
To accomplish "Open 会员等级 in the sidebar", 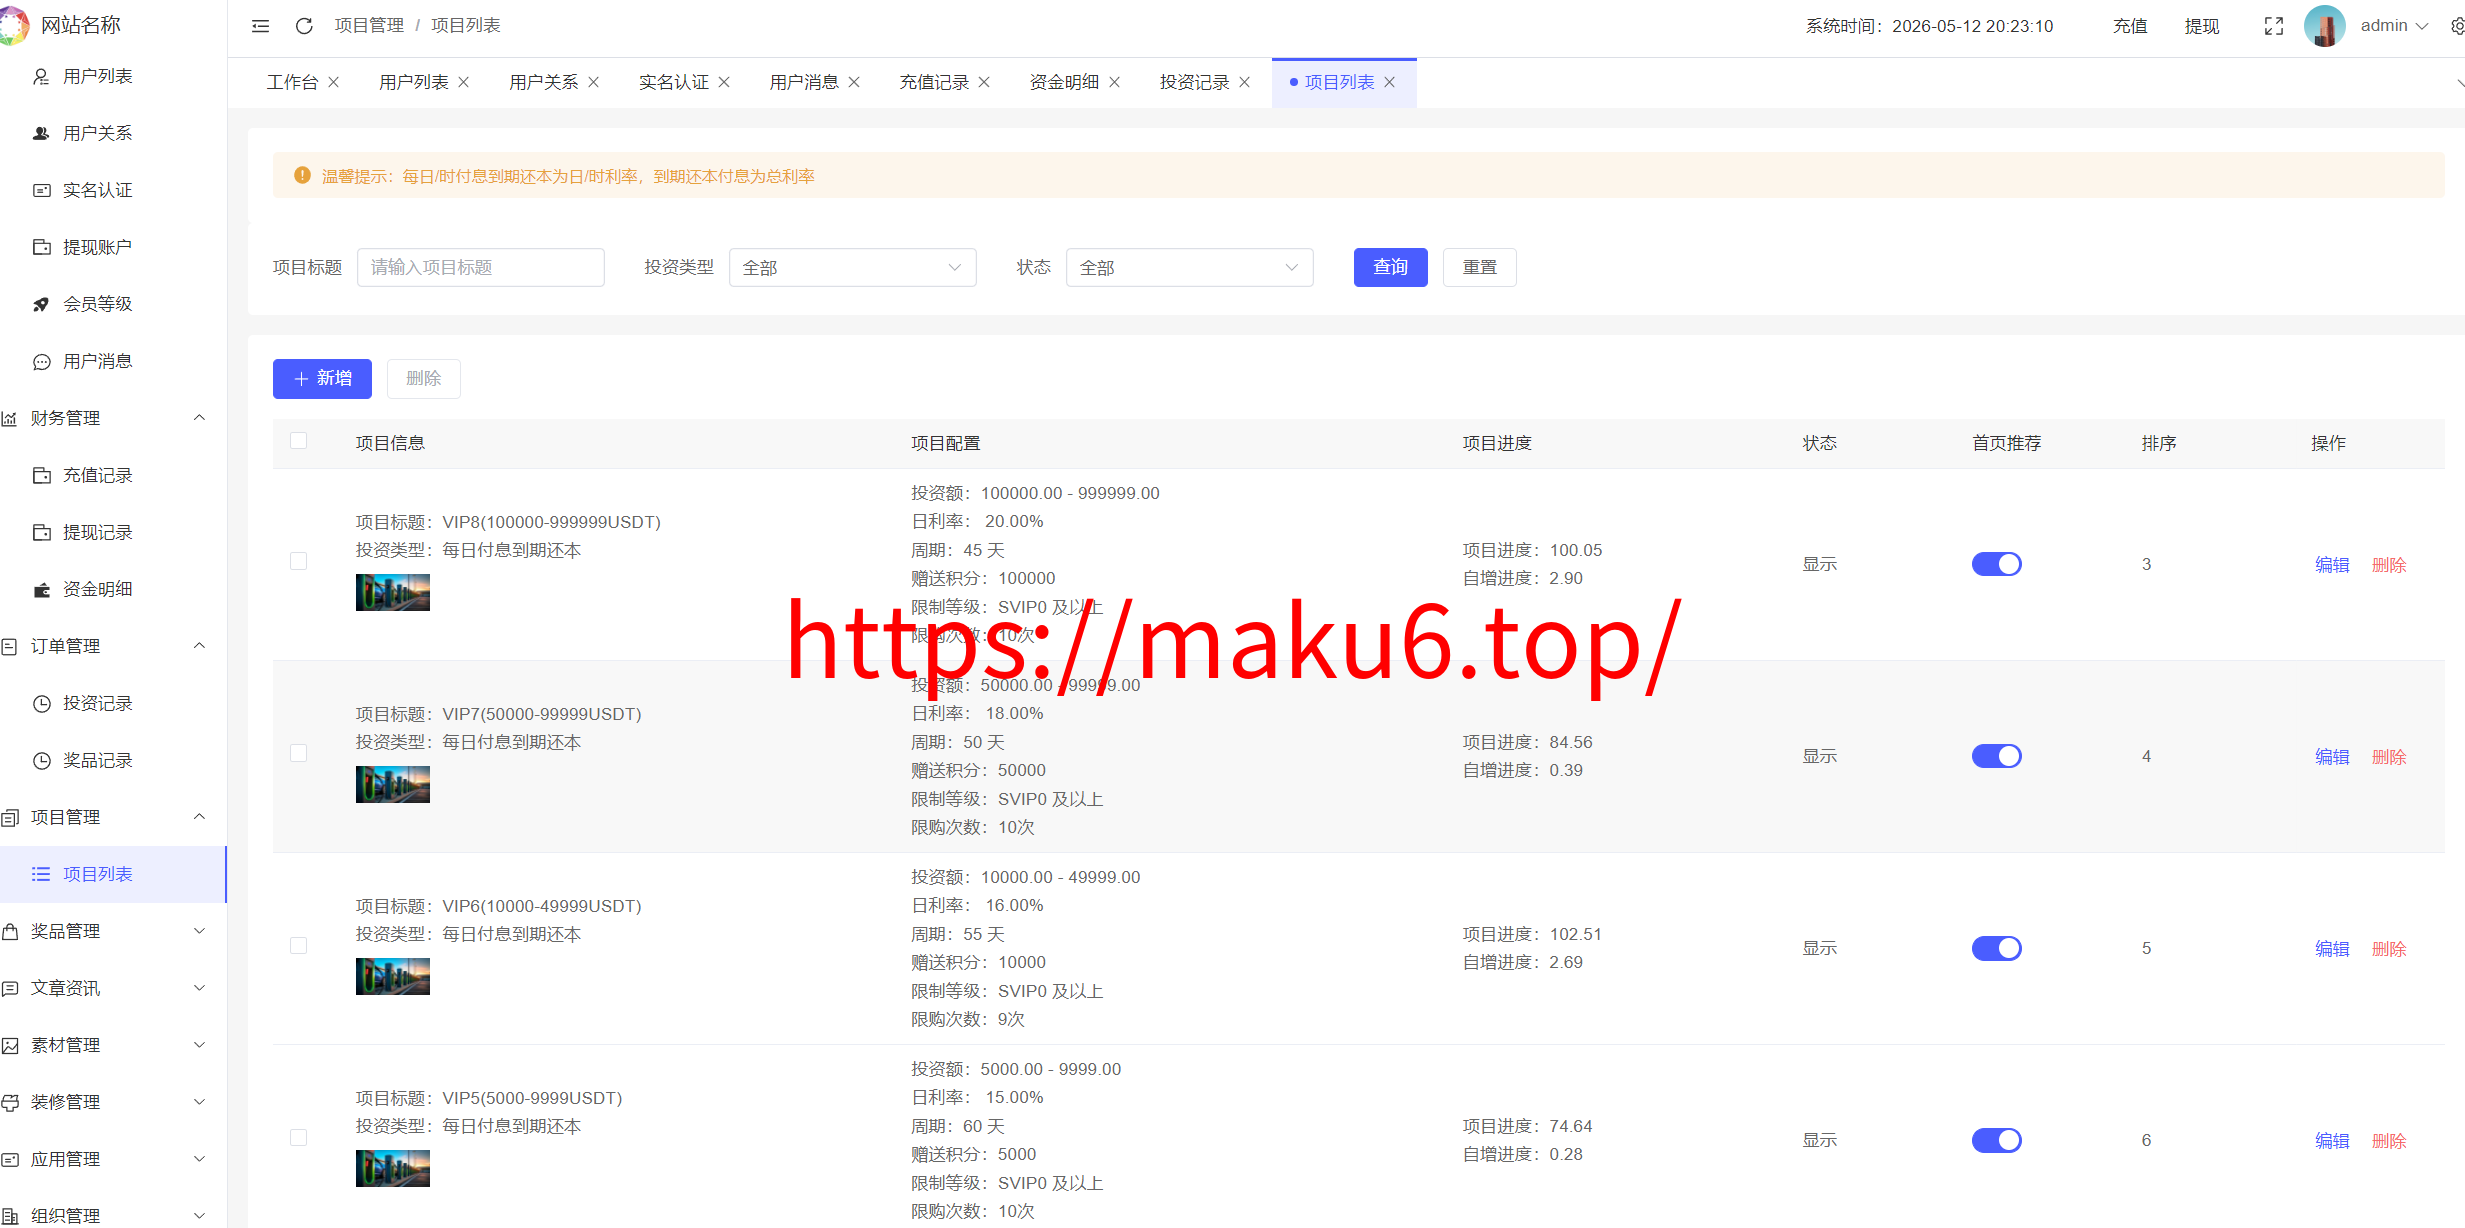I will (x=97, y=304).
